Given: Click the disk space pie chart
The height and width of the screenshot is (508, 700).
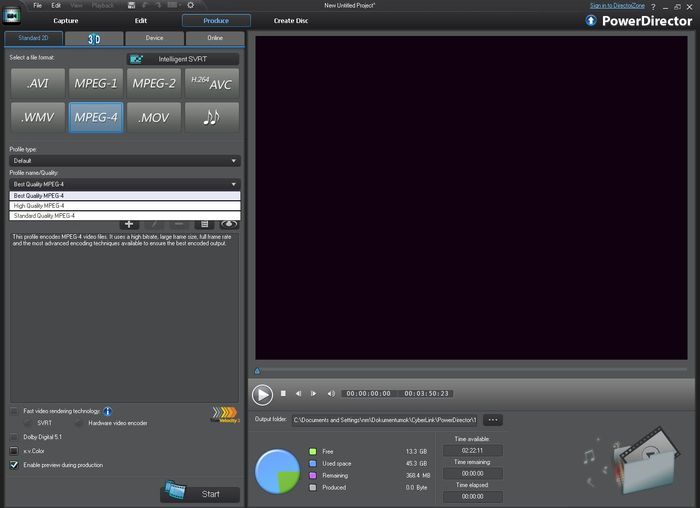Looking at the screenshot, I should coord(277,471).
